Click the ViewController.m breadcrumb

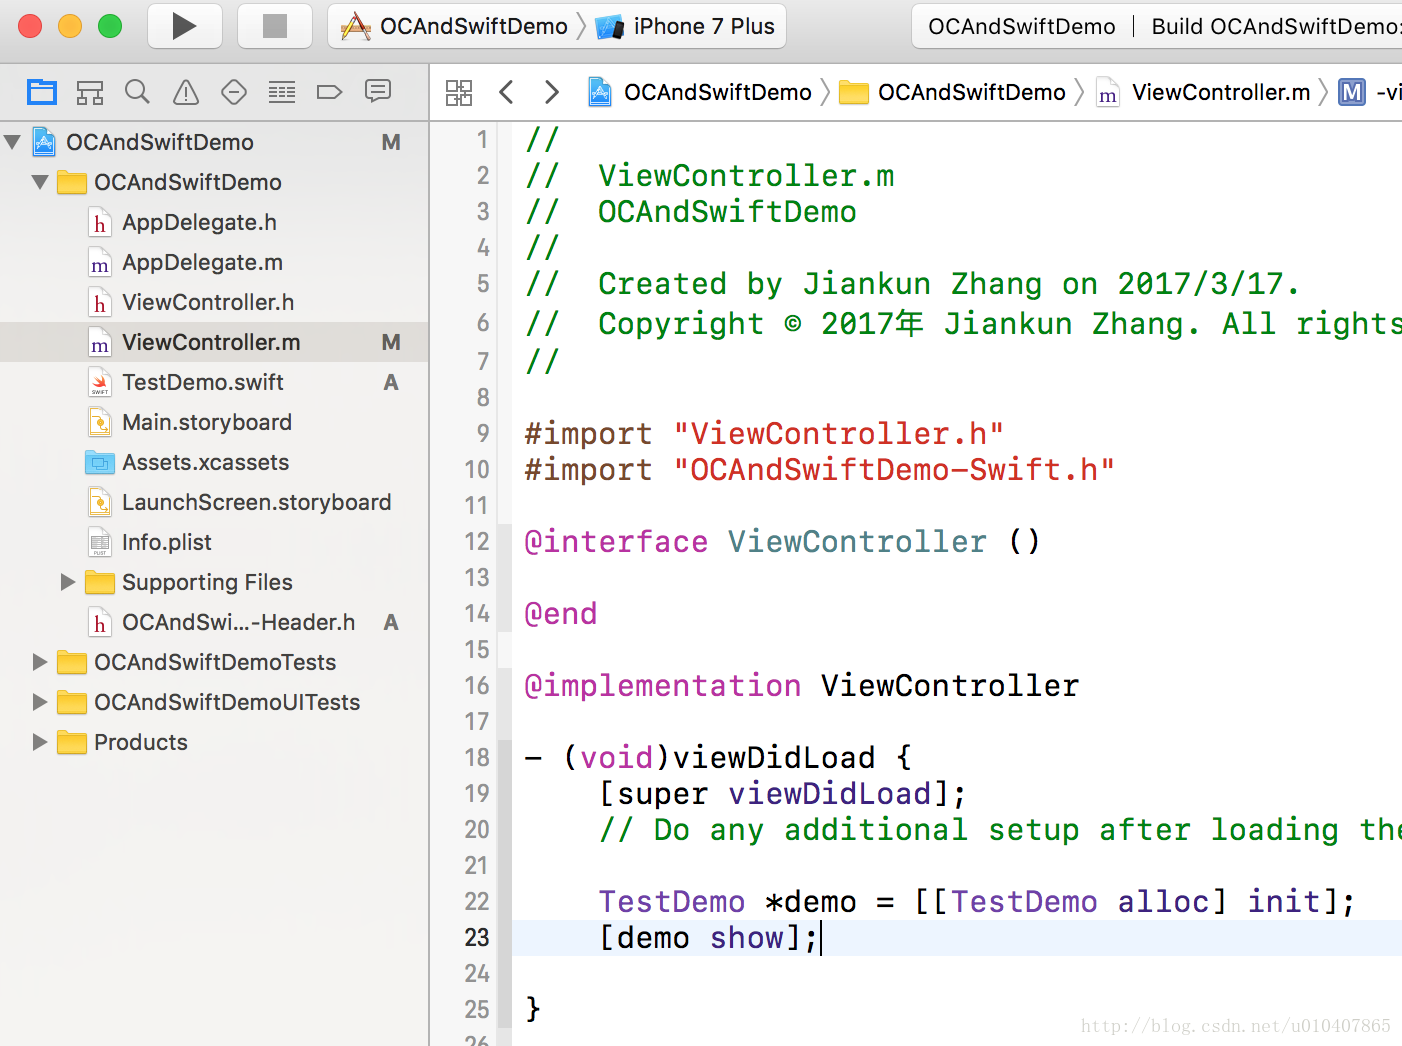pos(1204,93)
